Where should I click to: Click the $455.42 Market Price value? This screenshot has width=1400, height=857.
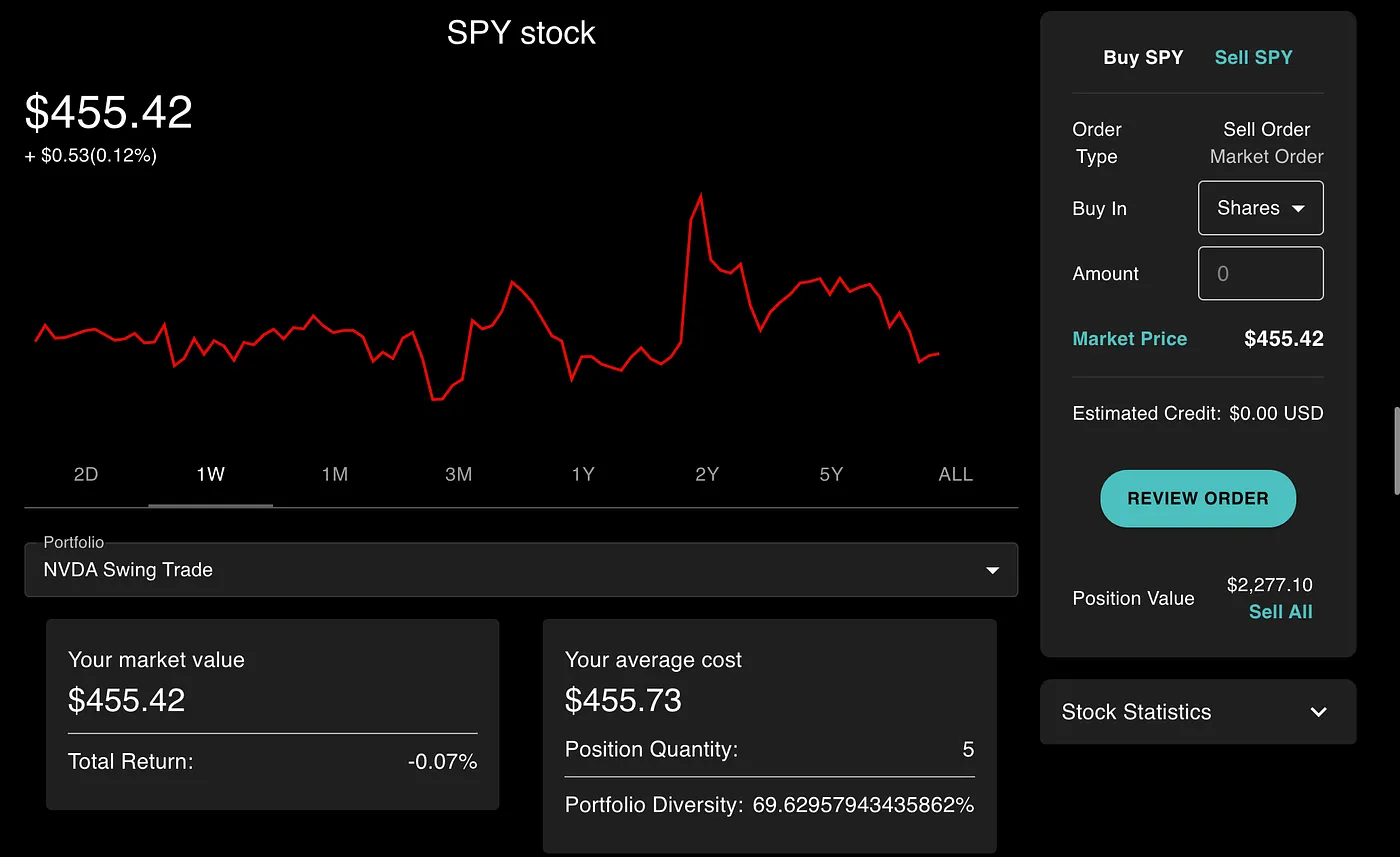click(x=1284, y=339)
